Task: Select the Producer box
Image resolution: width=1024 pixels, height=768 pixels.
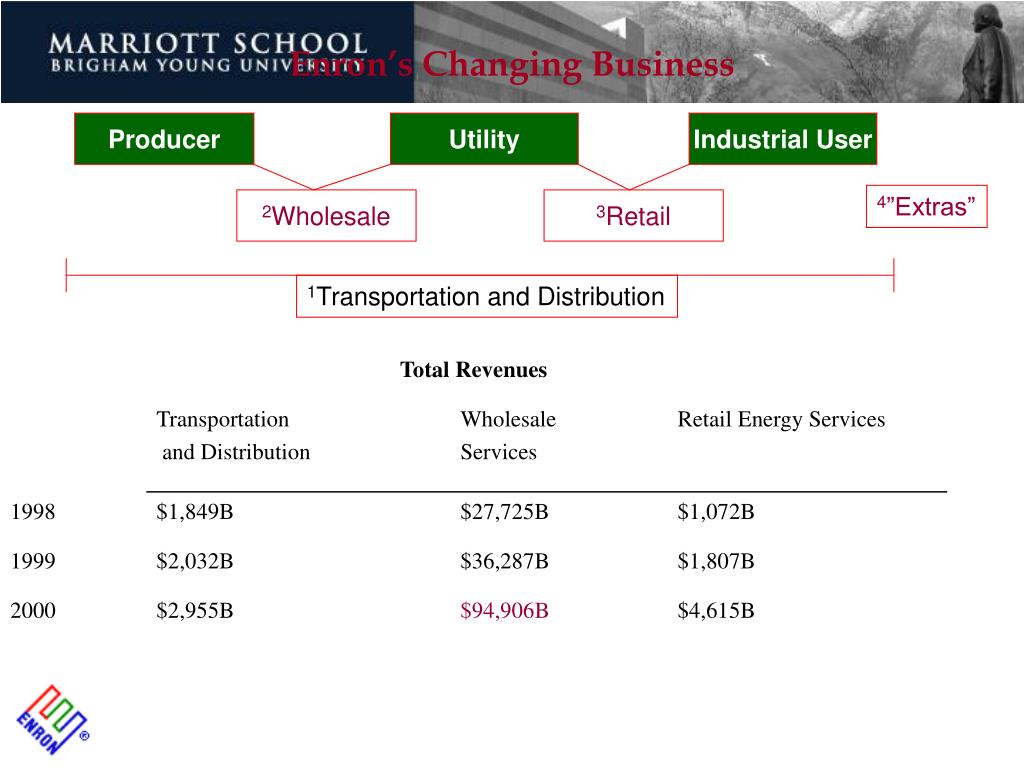Action: [164, 139]
